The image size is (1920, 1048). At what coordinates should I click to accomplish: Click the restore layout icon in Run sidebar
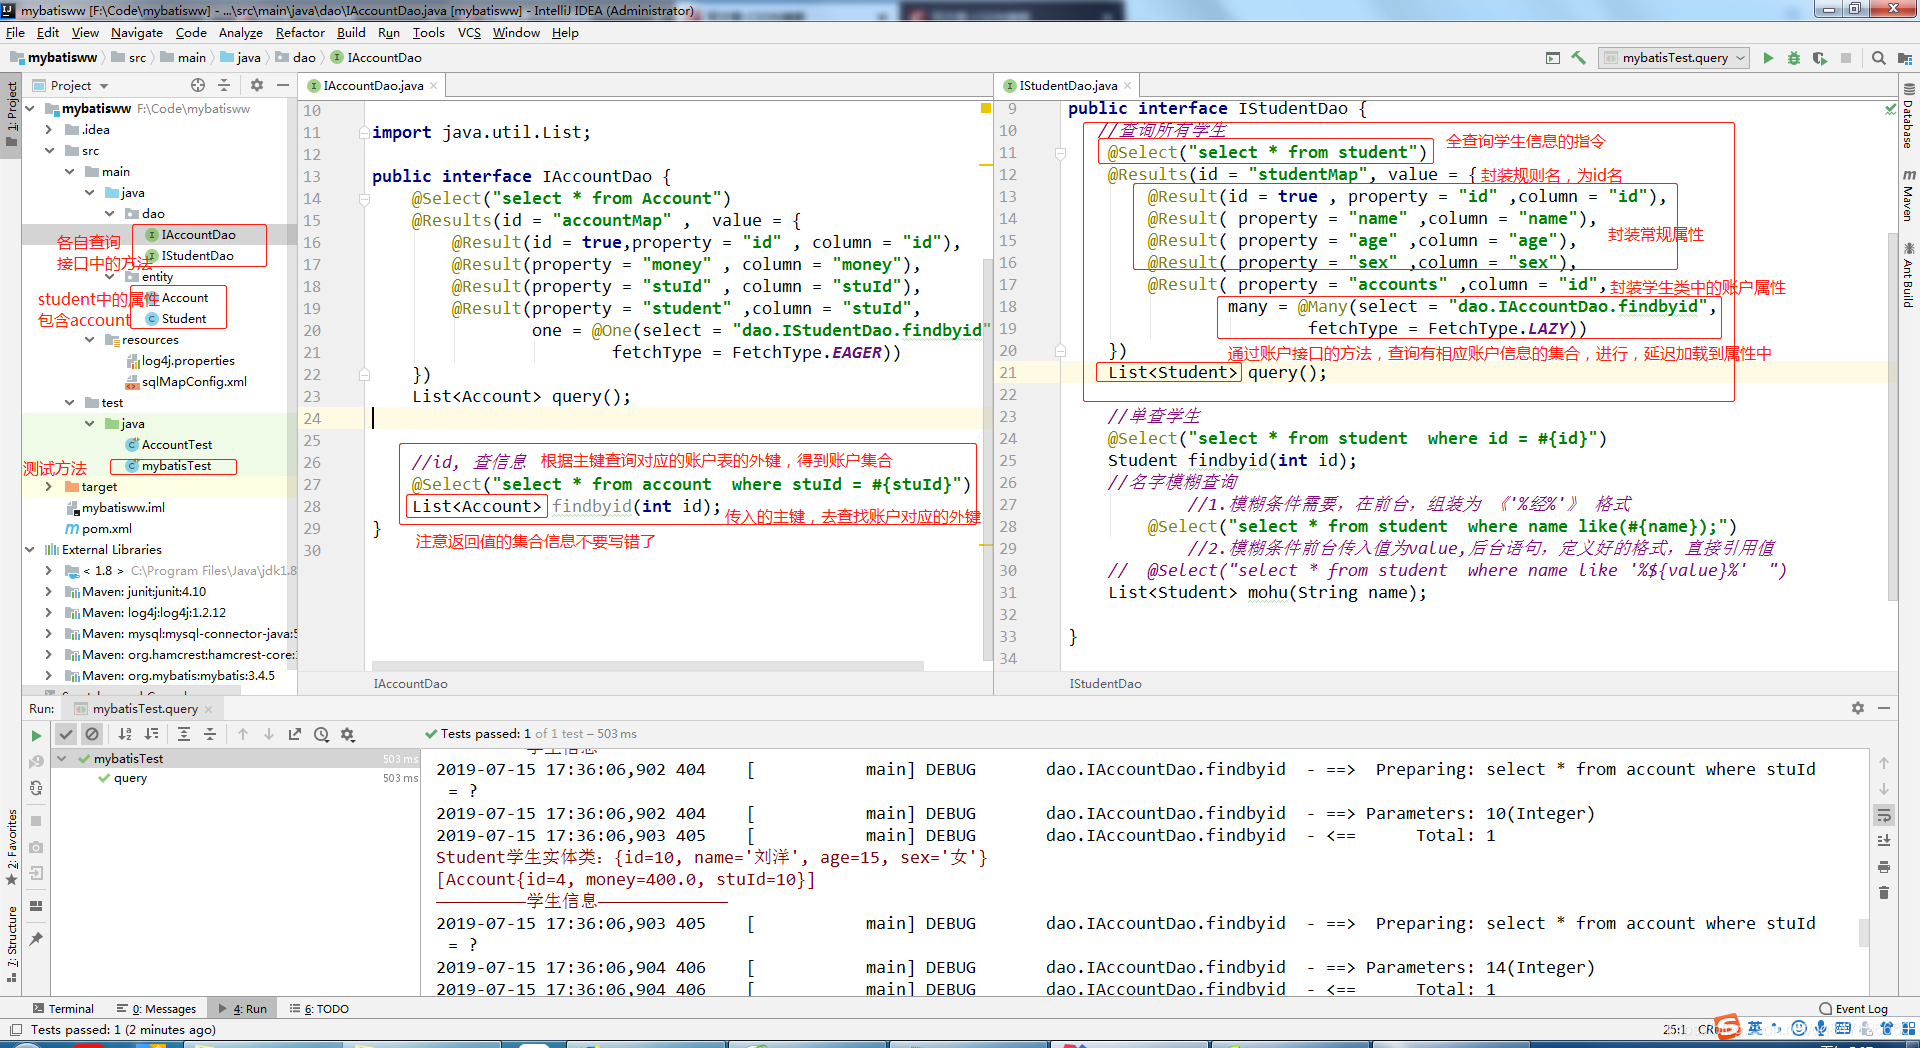(x=36, y=906)
